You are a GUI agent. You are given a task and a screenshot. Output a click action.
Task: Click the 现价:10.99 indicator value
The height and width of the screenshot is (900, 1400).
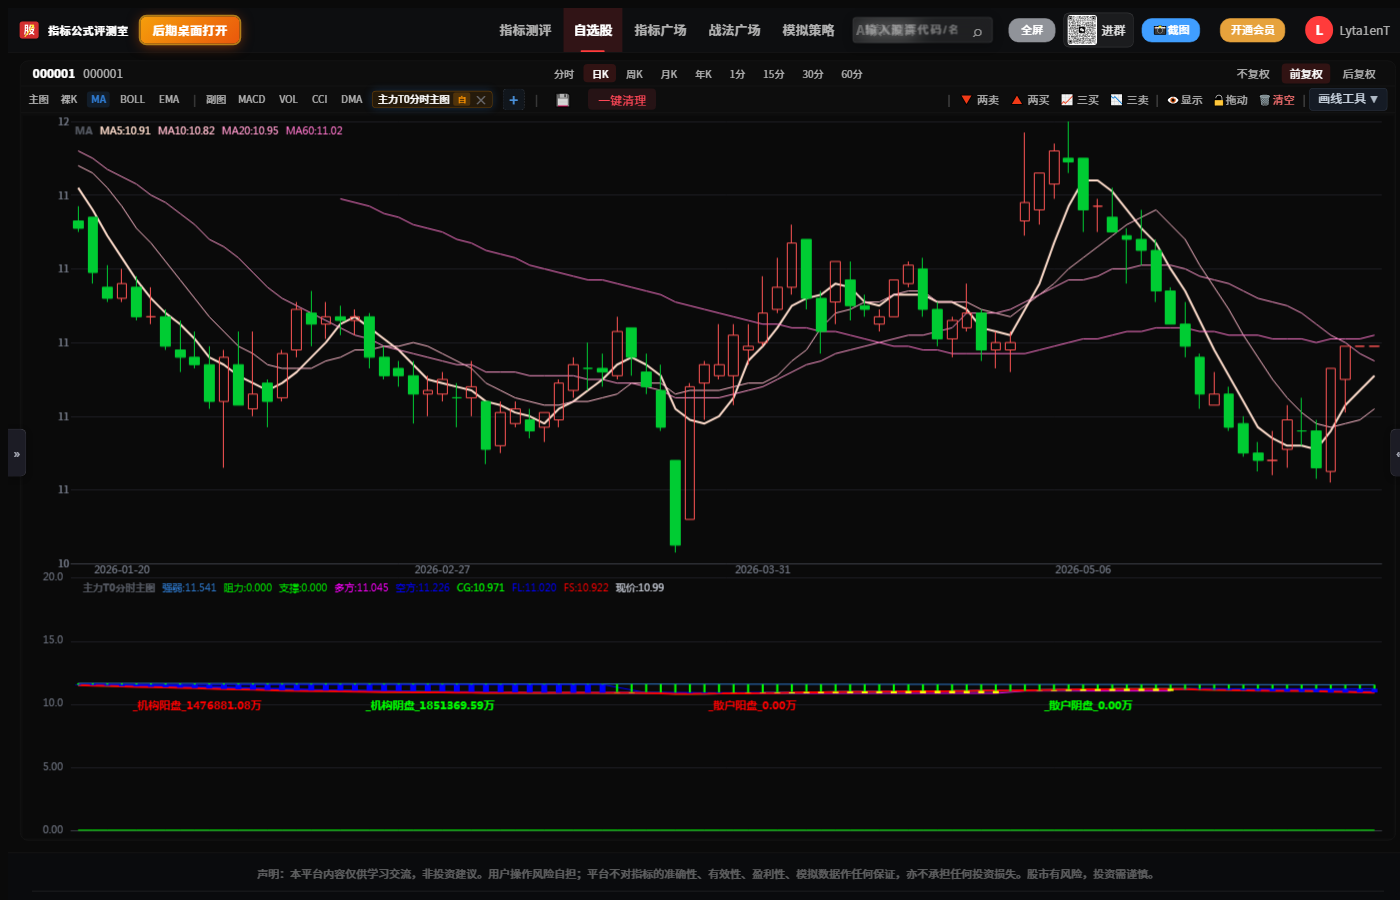[x=640, y=588]
